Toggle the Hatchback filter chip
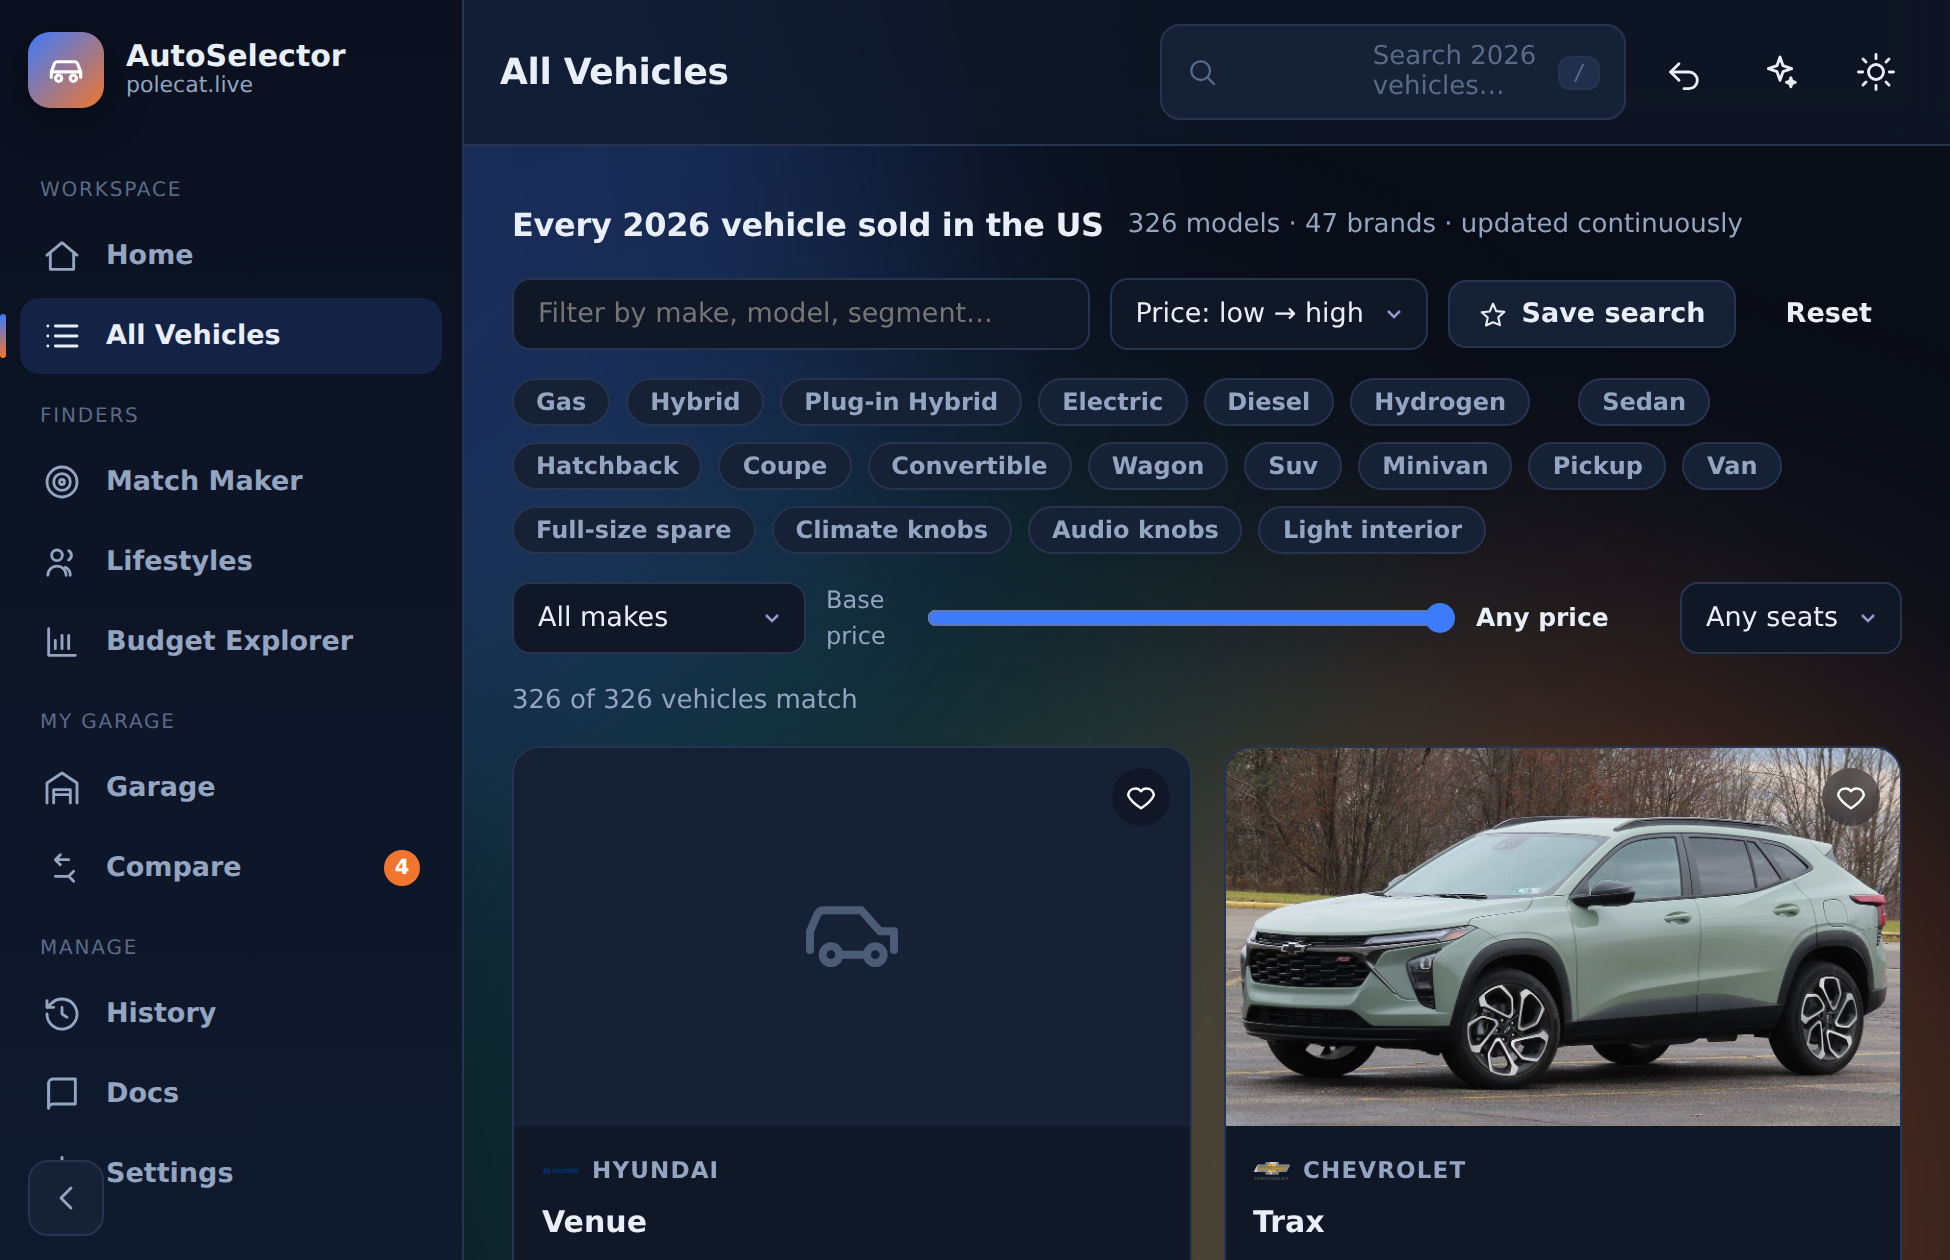The height and width of the screenshot is (1260, 1950). point(607,466)
